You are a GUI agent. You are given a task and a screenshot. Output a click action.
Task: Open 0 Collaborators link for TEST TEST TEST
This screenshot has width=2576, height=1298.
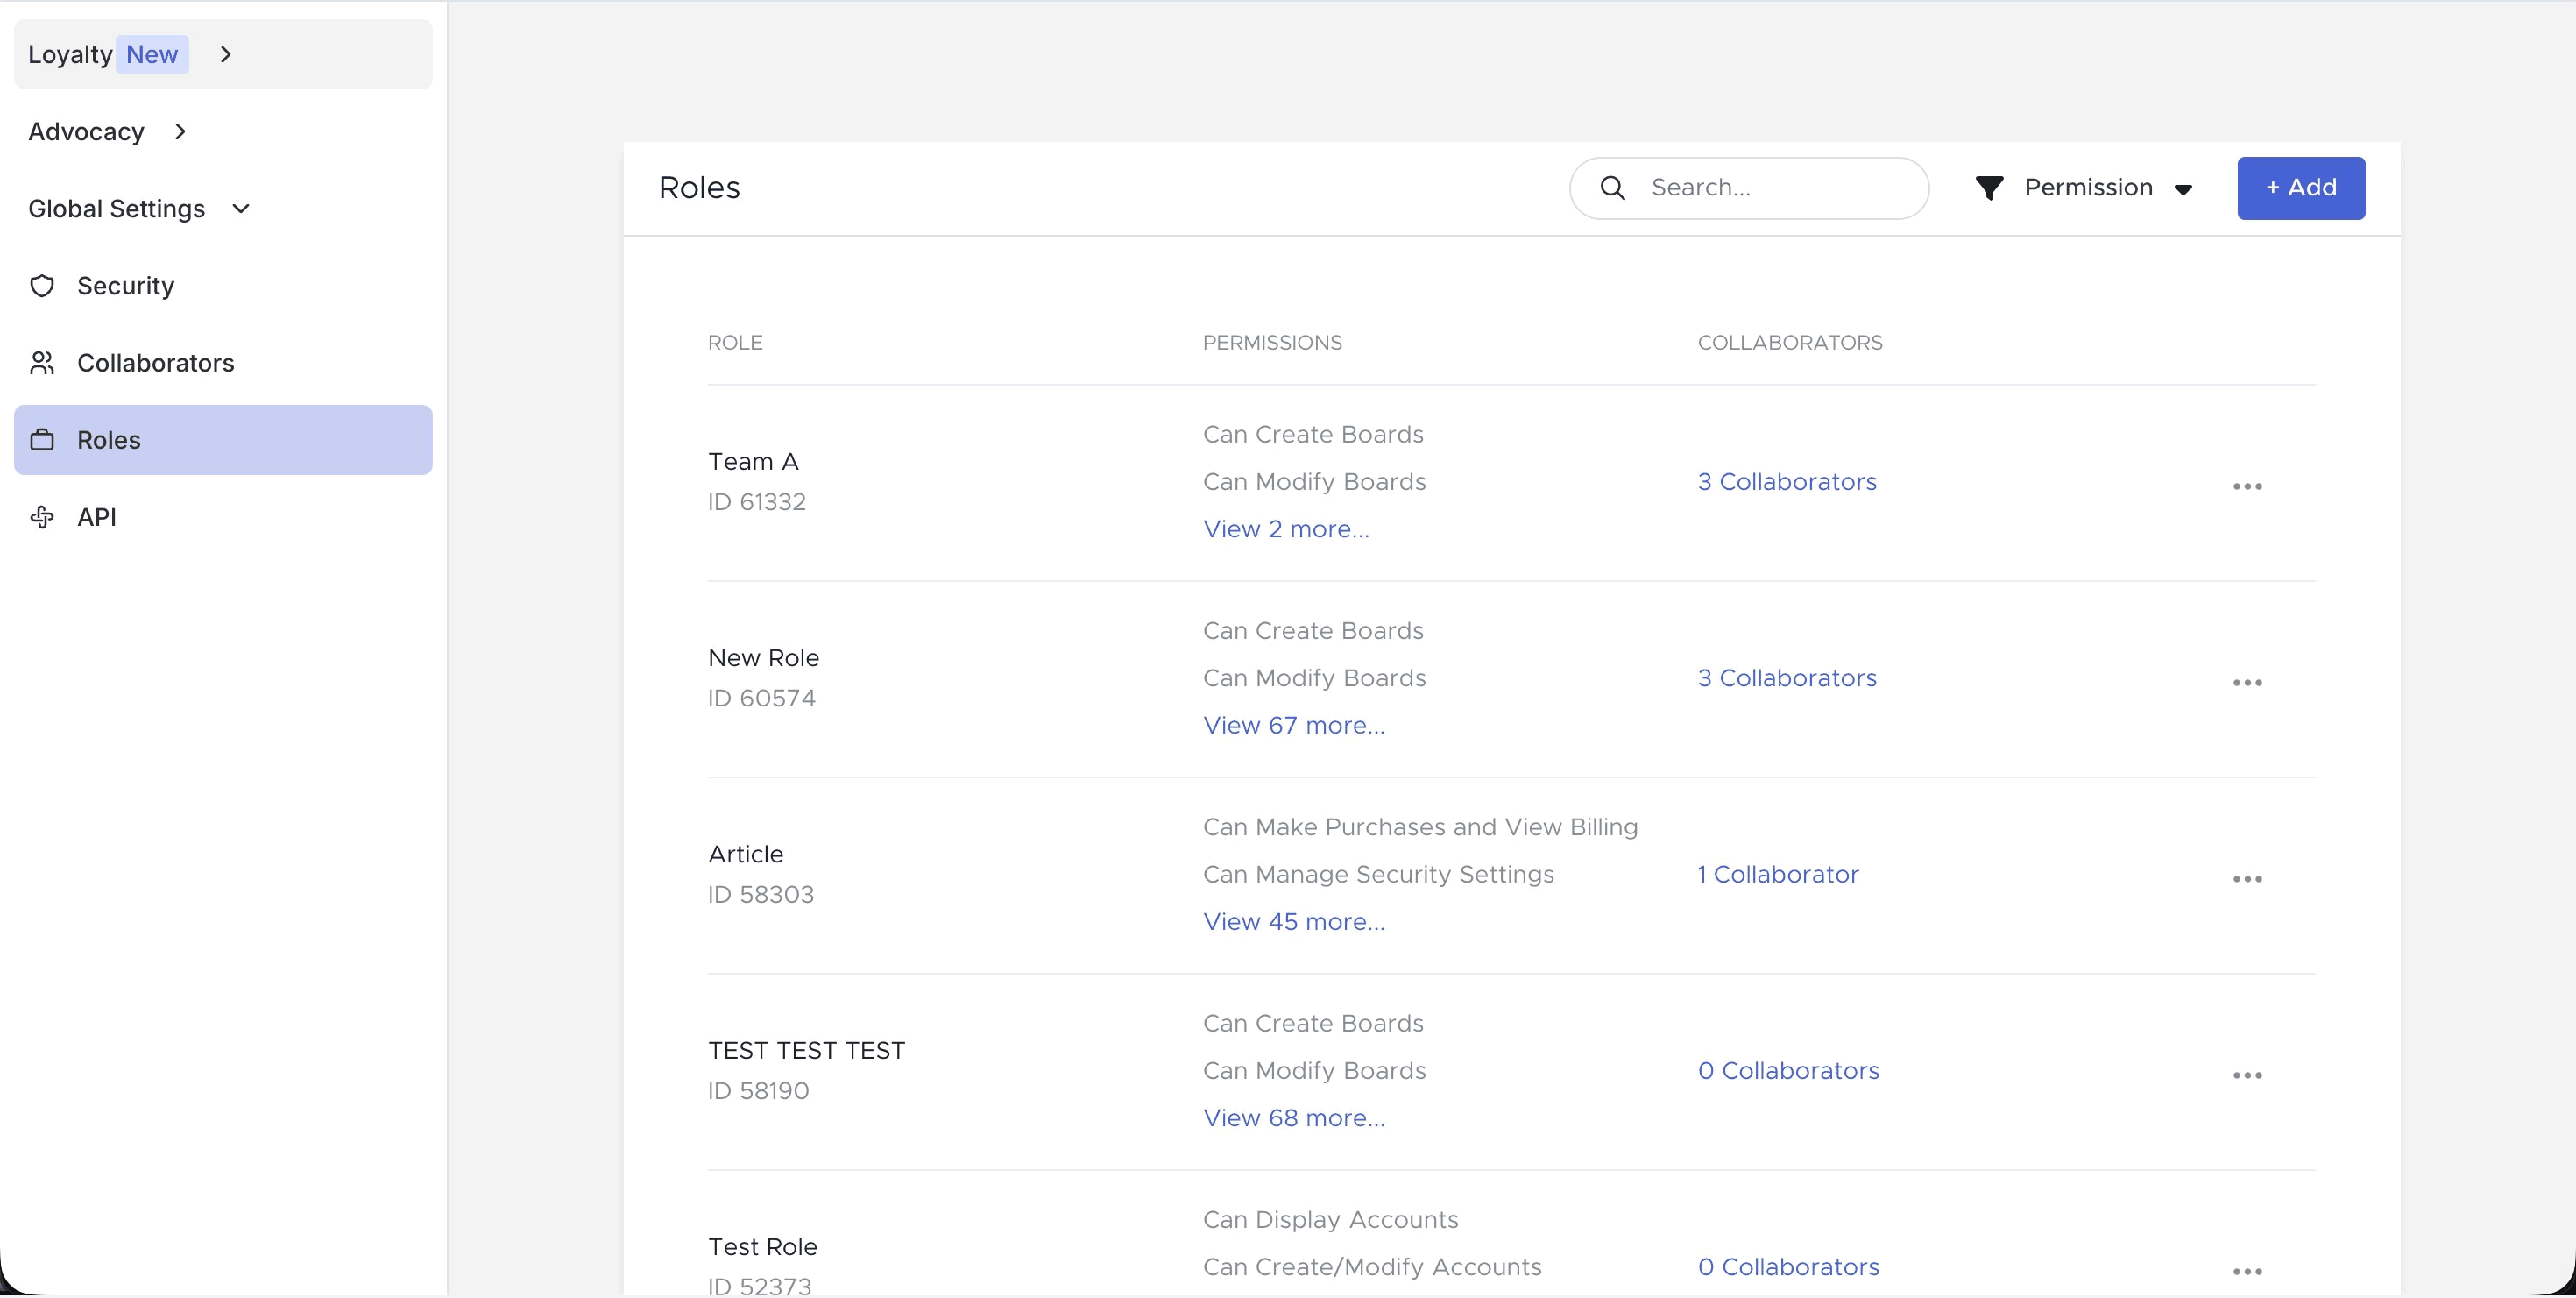(x=1789, y=1071)
